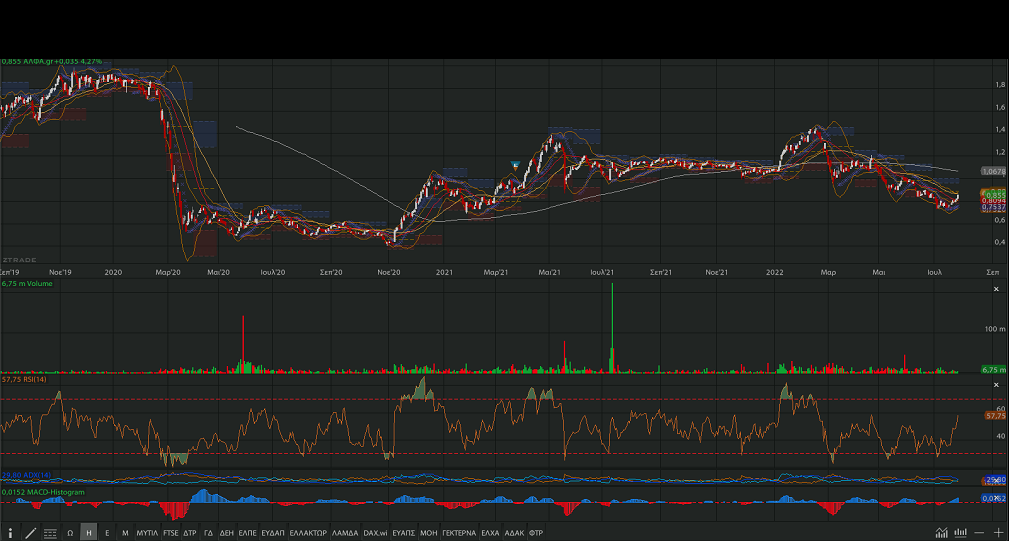This screenshot has height=541, width=1009.
Task: Click the 1,0678 price axis label
Action: (x=993, y=171)
